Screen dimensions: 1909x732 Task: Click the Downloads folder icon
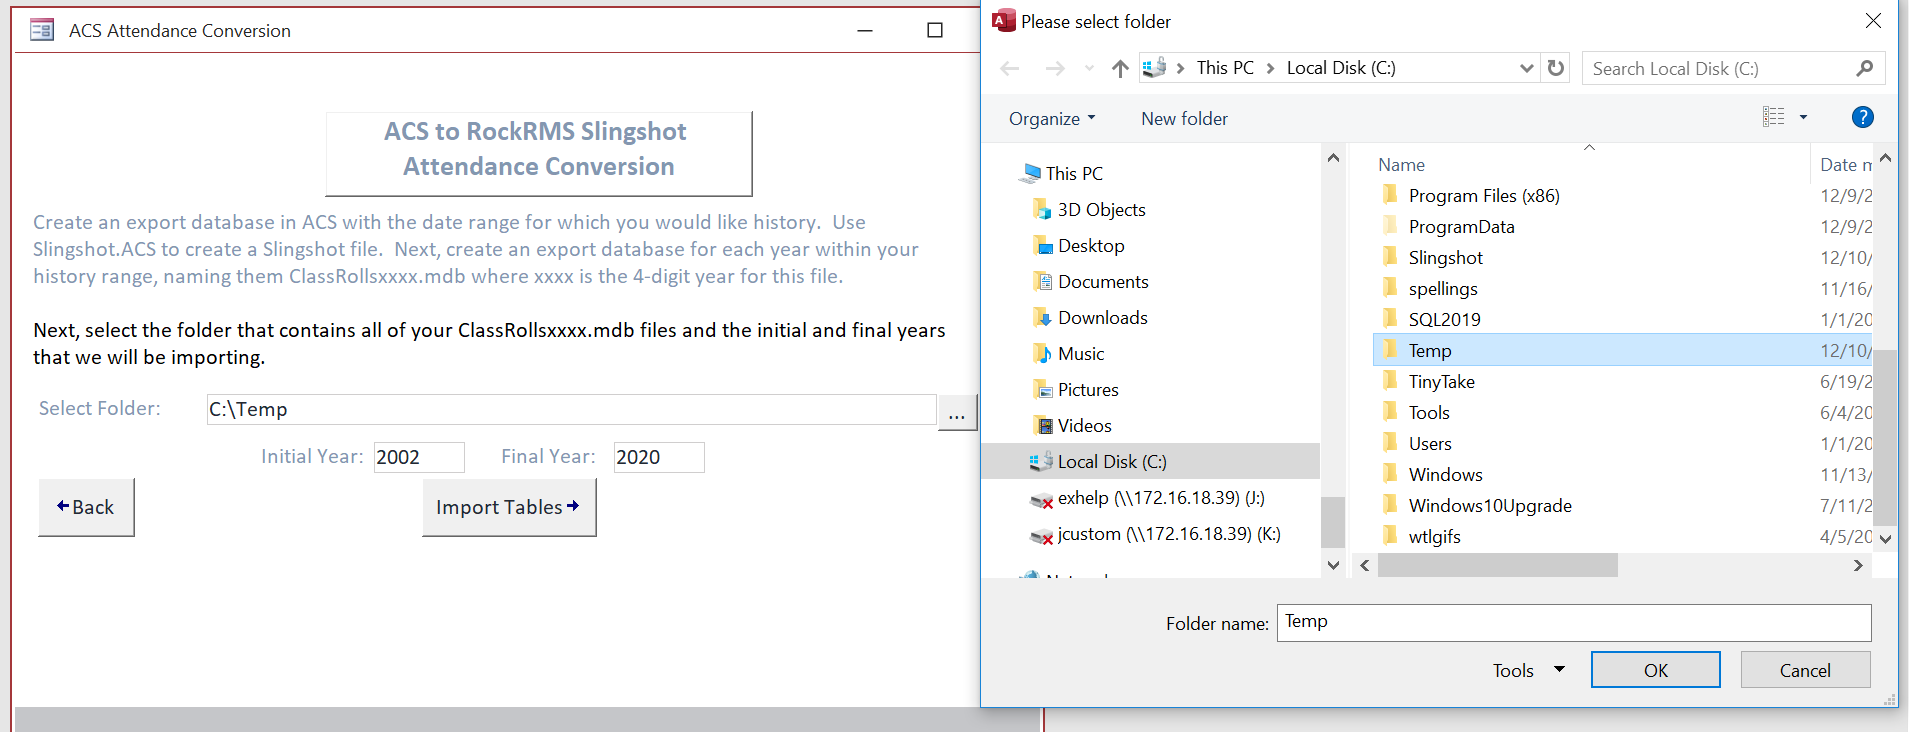(x=1042, y=318)
